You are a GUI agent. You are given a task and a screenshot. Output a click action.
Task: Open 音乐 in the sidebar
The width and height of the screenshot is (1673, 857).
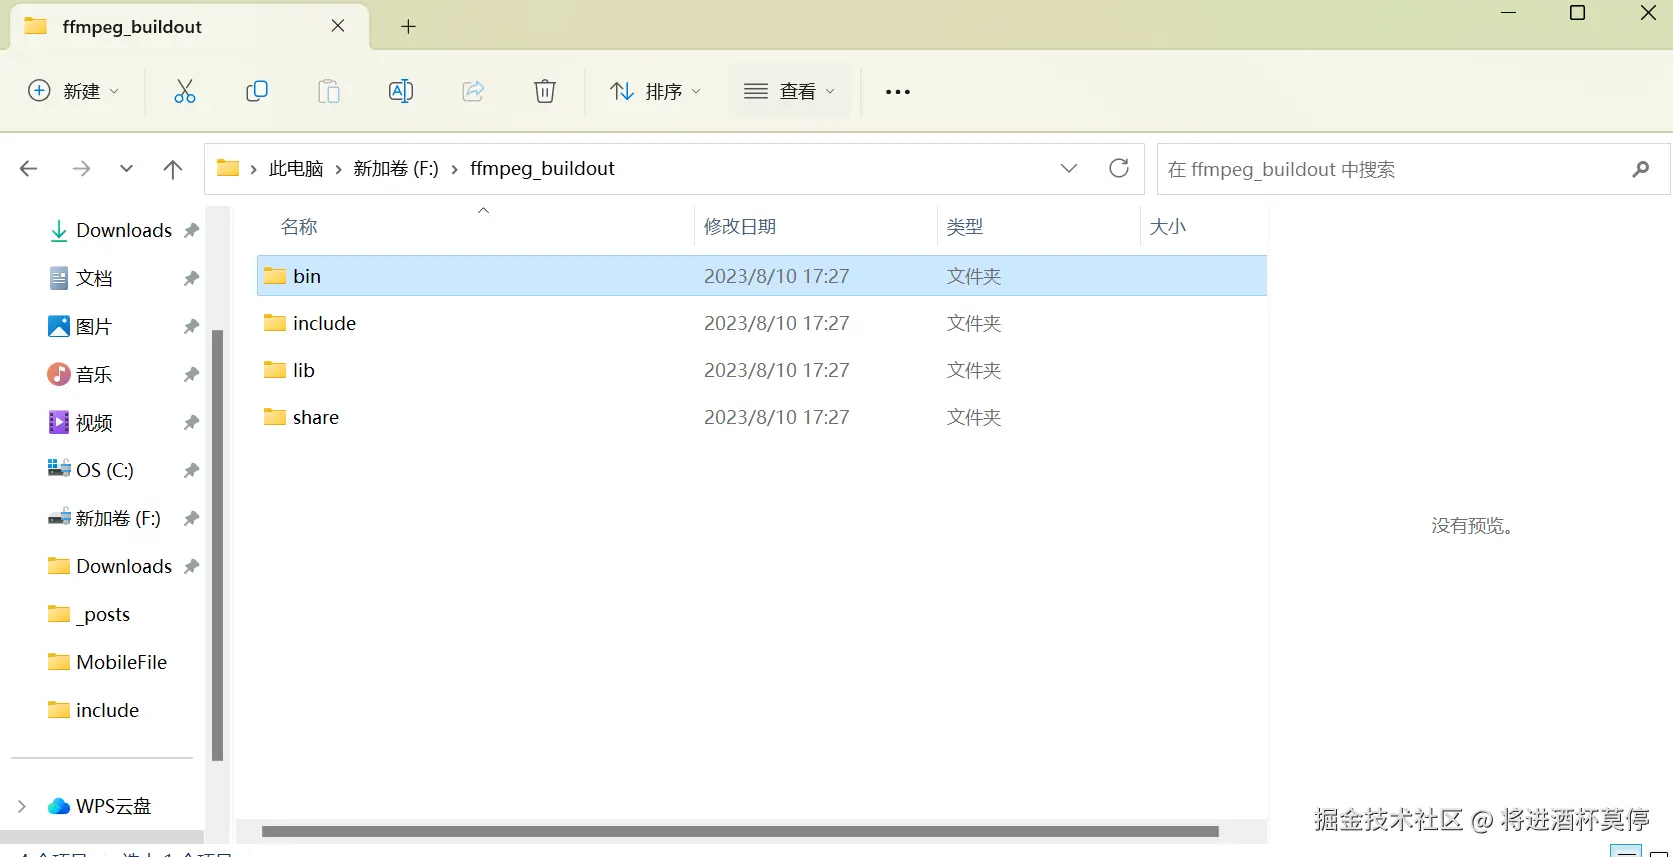94,374
